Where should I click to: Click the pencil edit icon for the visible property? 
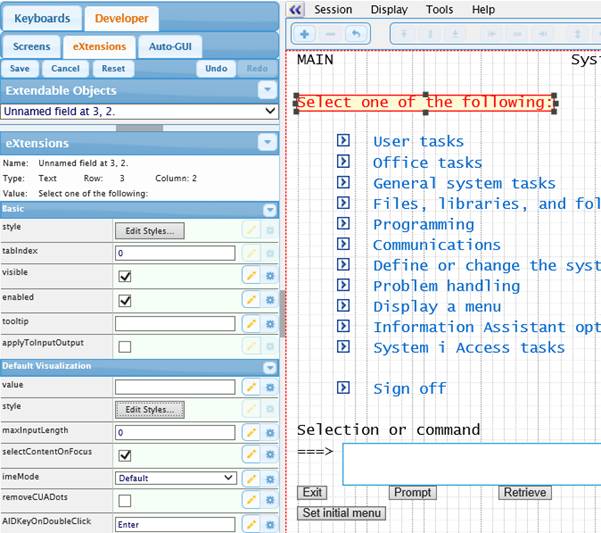(251, 277)
